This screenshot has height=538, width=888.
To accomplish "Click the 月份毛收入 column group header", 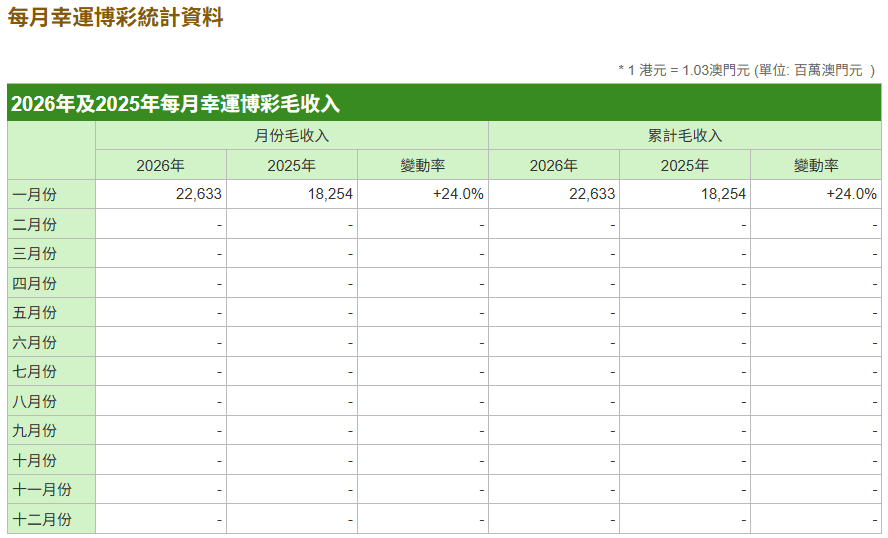I will point(292,136).
